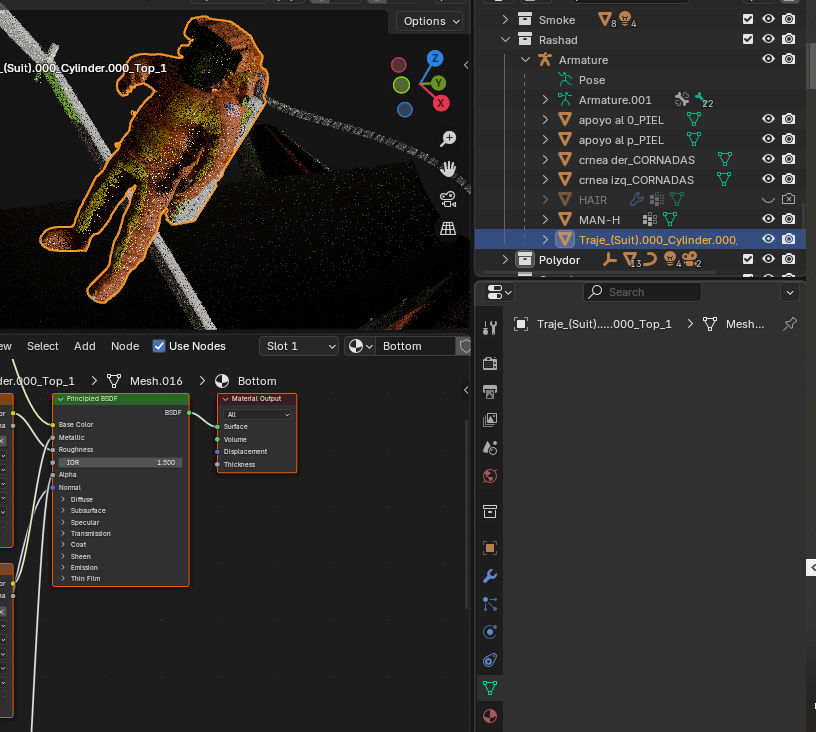Open the Object properties tab
This screenshot has height=732, width=816.
pyautogui.click(x=490, y=547)
